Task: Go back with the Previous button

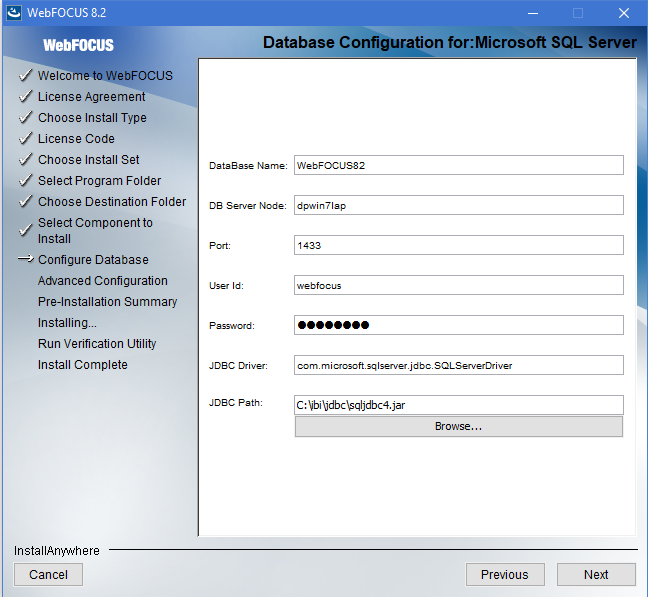Action: tap(505, 575)
